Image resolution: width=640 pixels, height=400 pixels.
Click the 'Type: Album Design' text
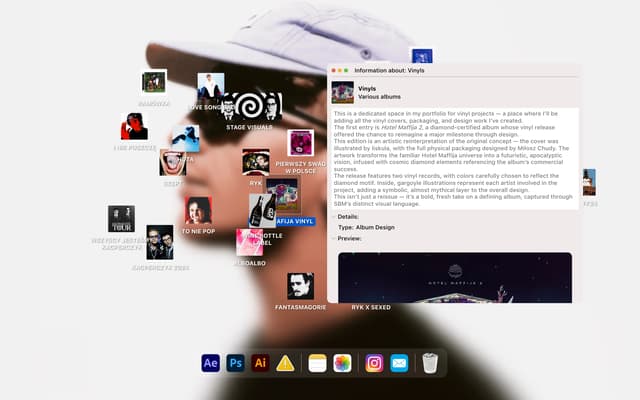(367, 227)
